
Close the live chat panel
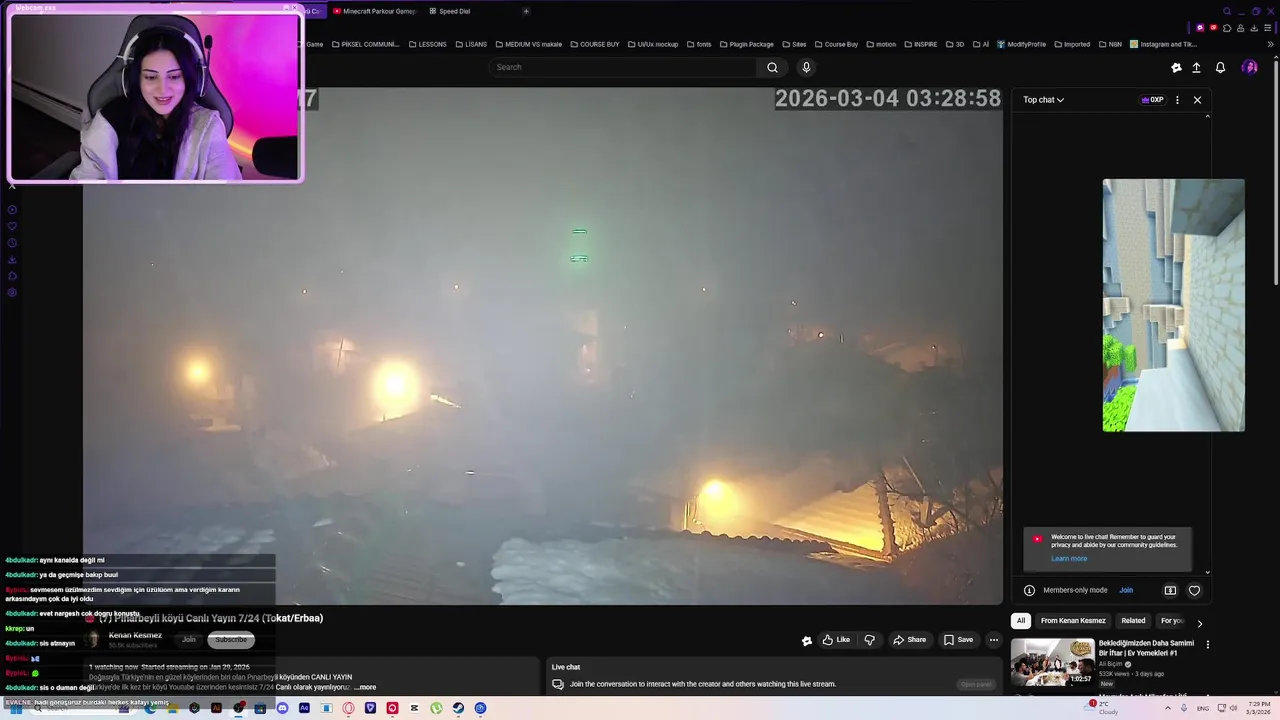click(1197, 100)
